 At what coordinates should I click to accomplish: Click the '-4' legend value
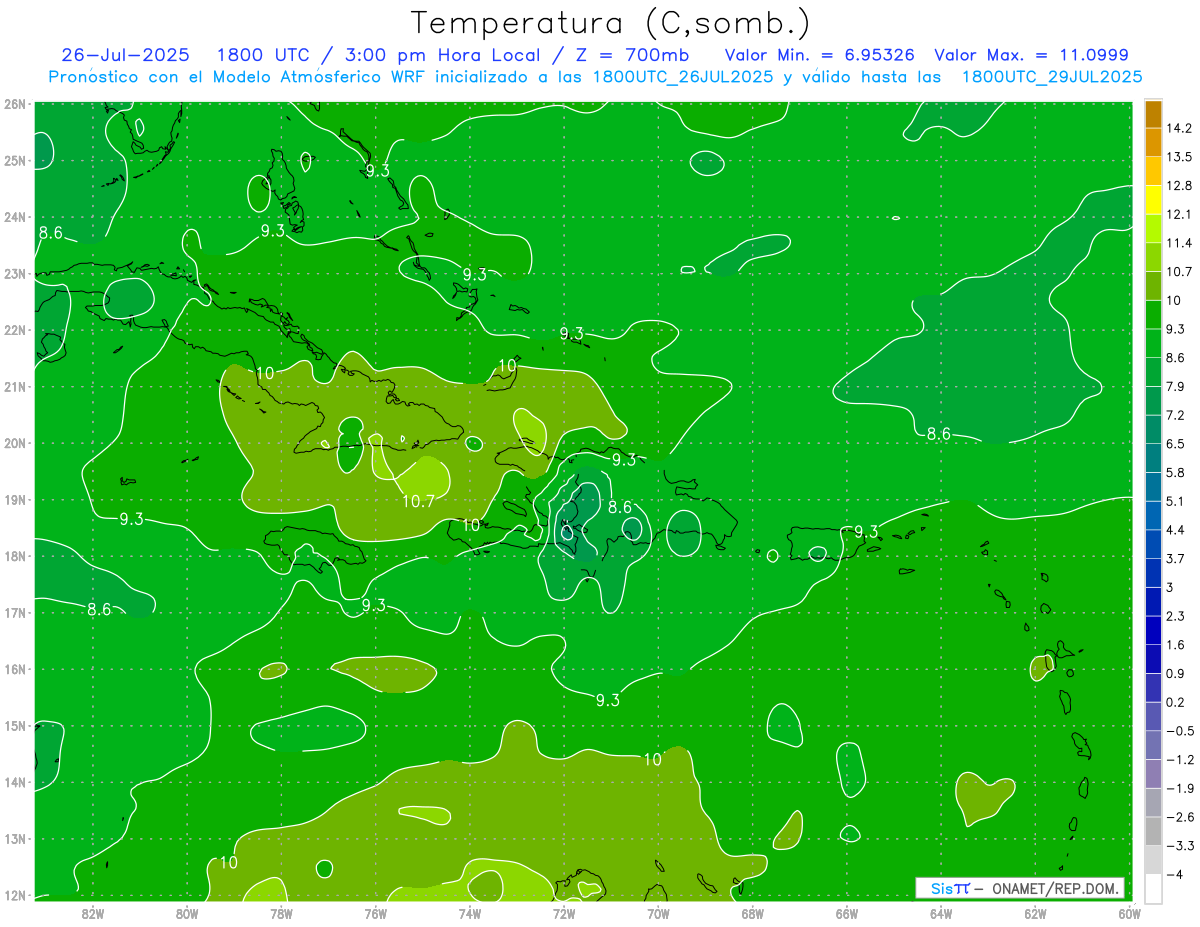[1175, 875]
